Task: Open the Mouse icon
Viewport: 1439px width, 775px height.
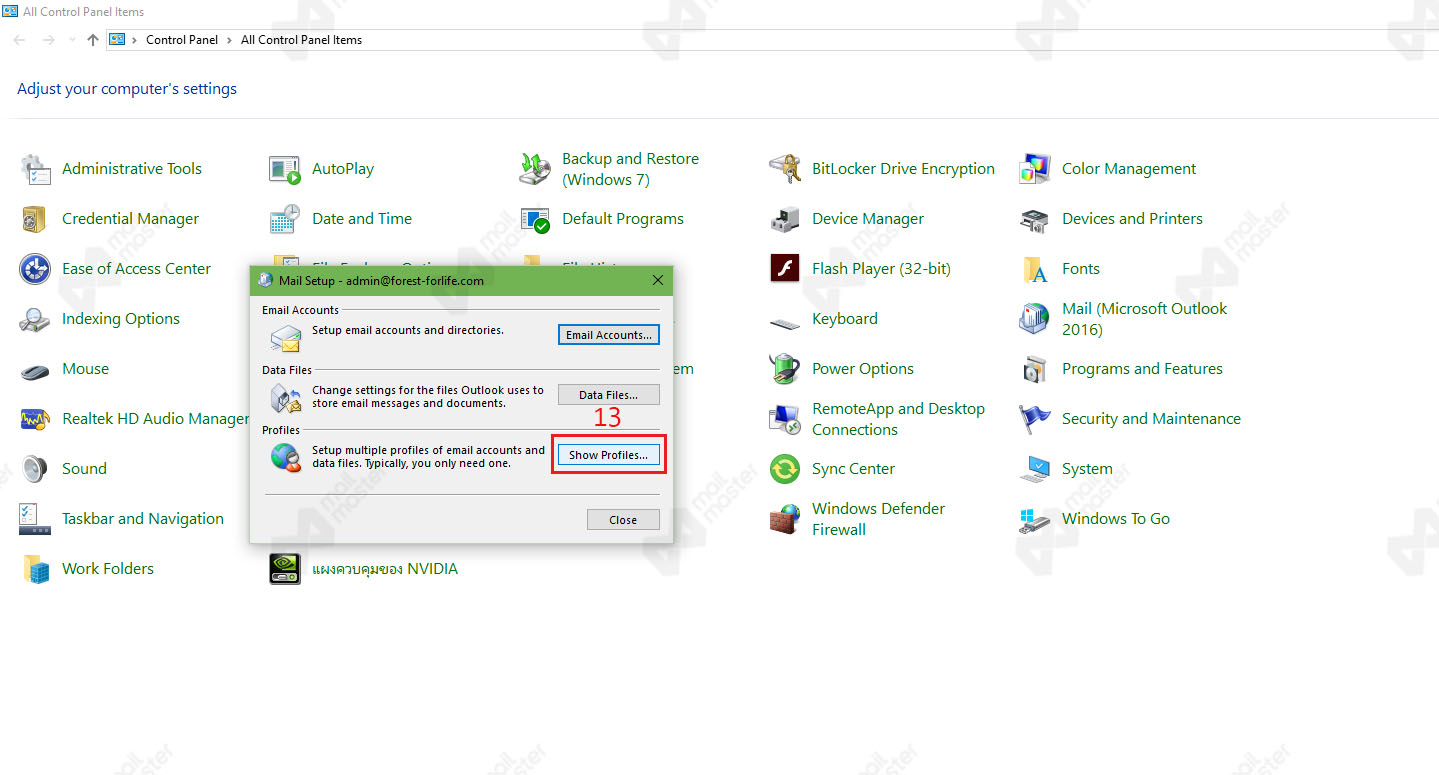Action: point(36,370)
